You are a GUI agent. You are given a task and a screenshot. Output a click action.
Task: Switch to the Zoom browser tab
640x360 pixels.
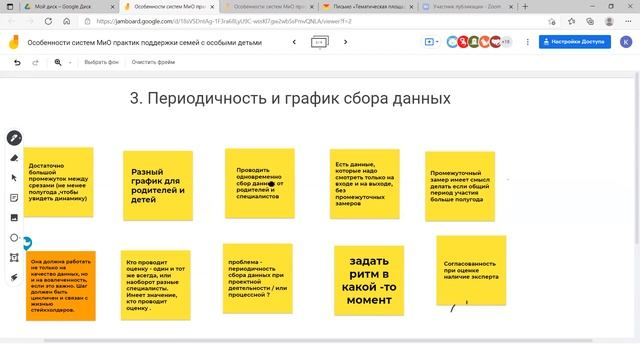pyautogui.click(x=467, y=7)
